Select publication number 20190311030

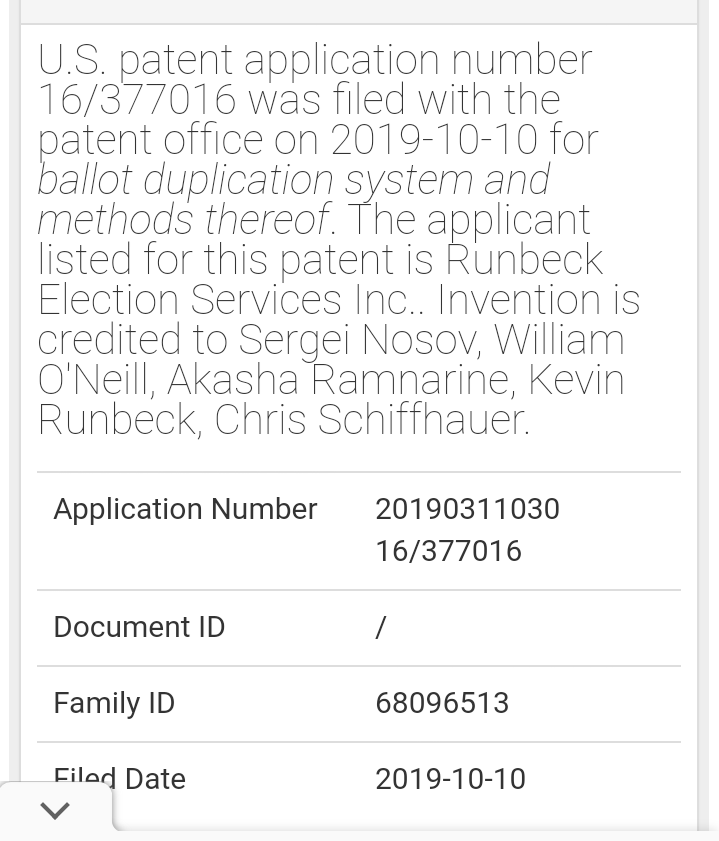click(x=467, y=509)
